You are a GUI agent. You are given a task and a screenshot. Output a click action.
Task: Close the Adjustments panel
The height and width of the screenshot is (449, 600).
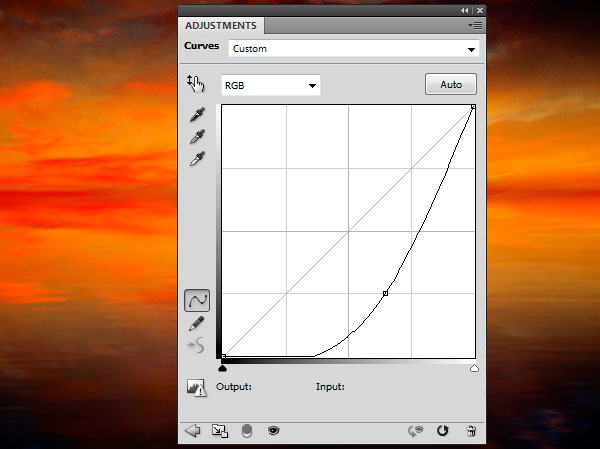pos(479,11)
